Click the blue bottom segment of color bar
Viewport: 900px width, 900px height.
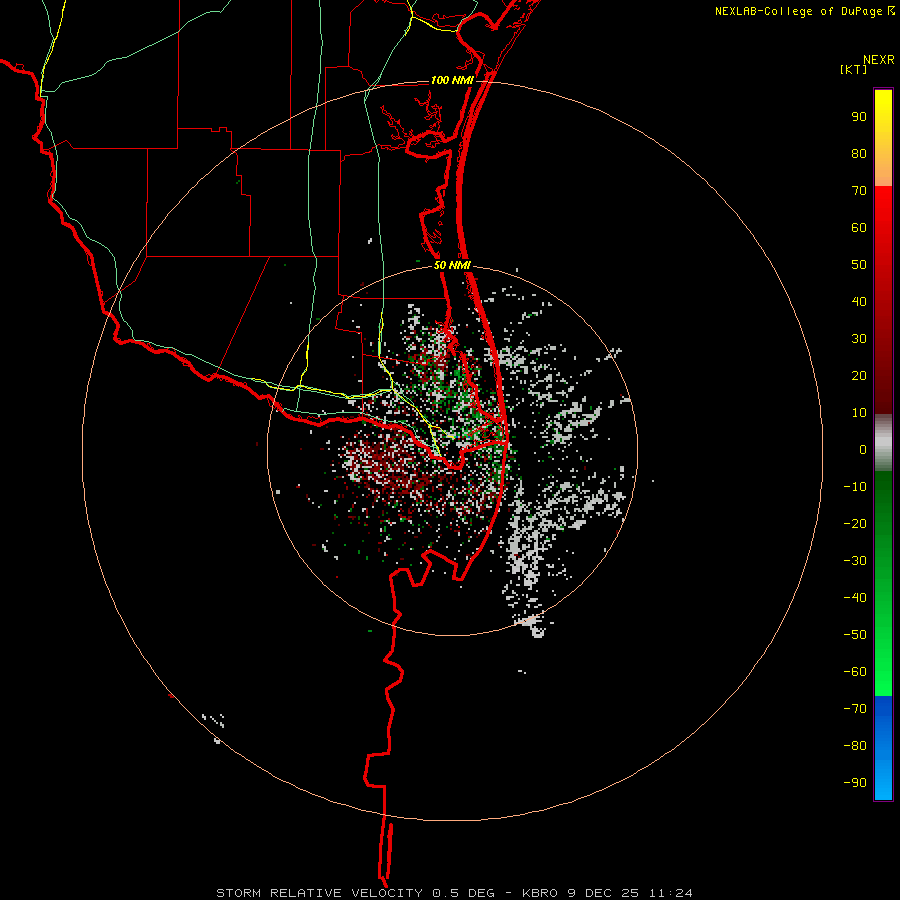click(883, 748)
